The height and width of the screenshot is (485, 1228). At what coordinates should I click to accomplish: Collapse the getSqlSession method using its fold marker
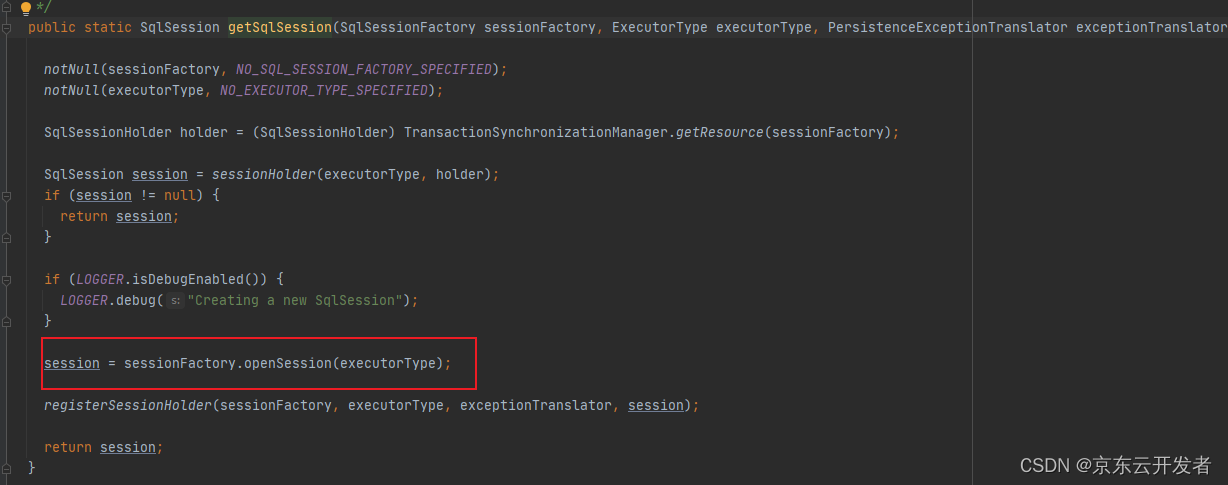click(7, 28)
